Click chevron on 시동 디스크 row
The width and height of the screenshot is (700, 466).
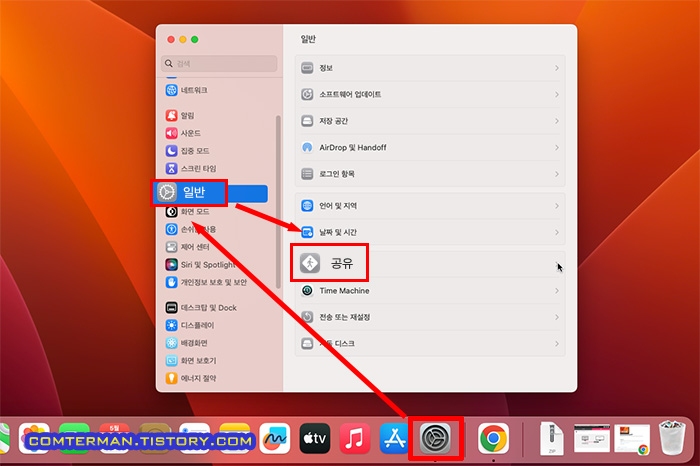(x=557, y=344)
